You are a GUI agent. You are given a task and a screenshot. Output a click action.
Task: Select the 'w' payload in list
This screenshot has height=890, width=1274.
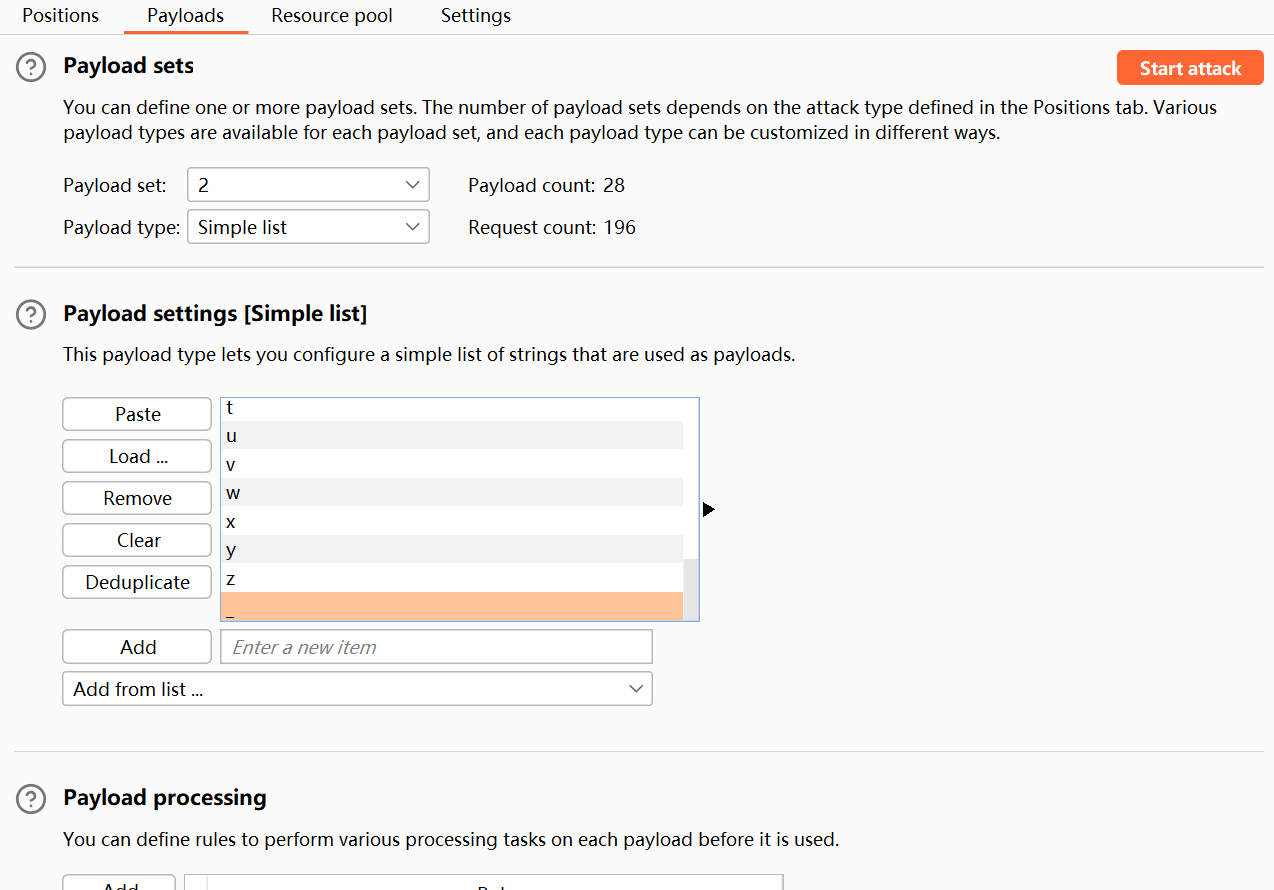450,493
